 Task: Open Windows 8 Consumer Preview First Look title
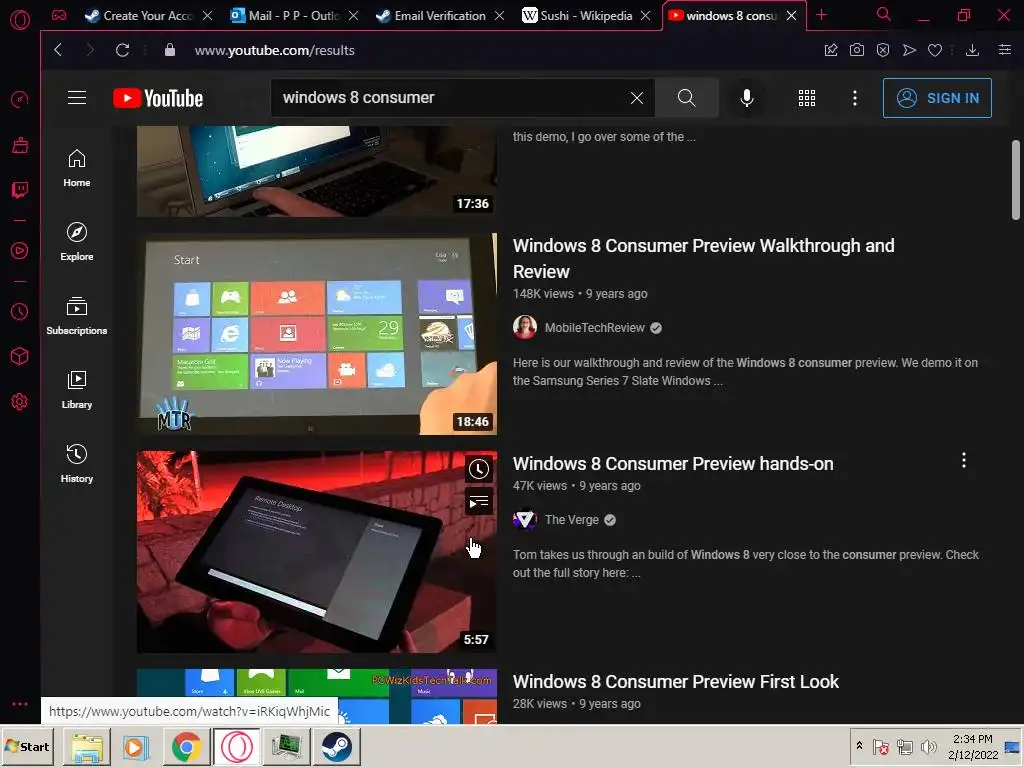[675, 682]
